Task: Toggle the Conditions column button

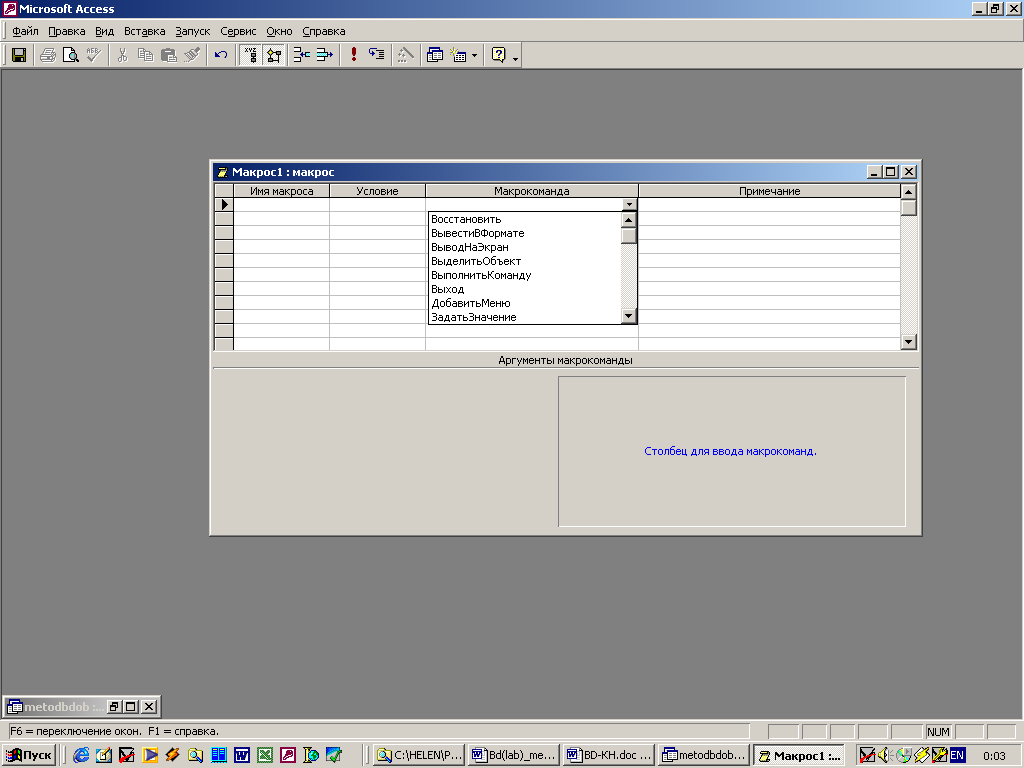Action: (x=274, y=55)
